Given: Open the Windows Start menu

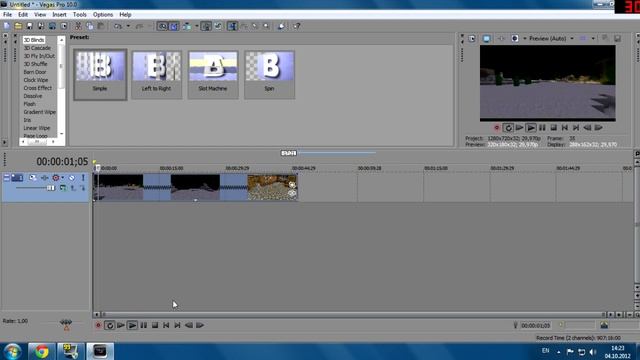Looking at the screenshot, I should tap(12, 351).
